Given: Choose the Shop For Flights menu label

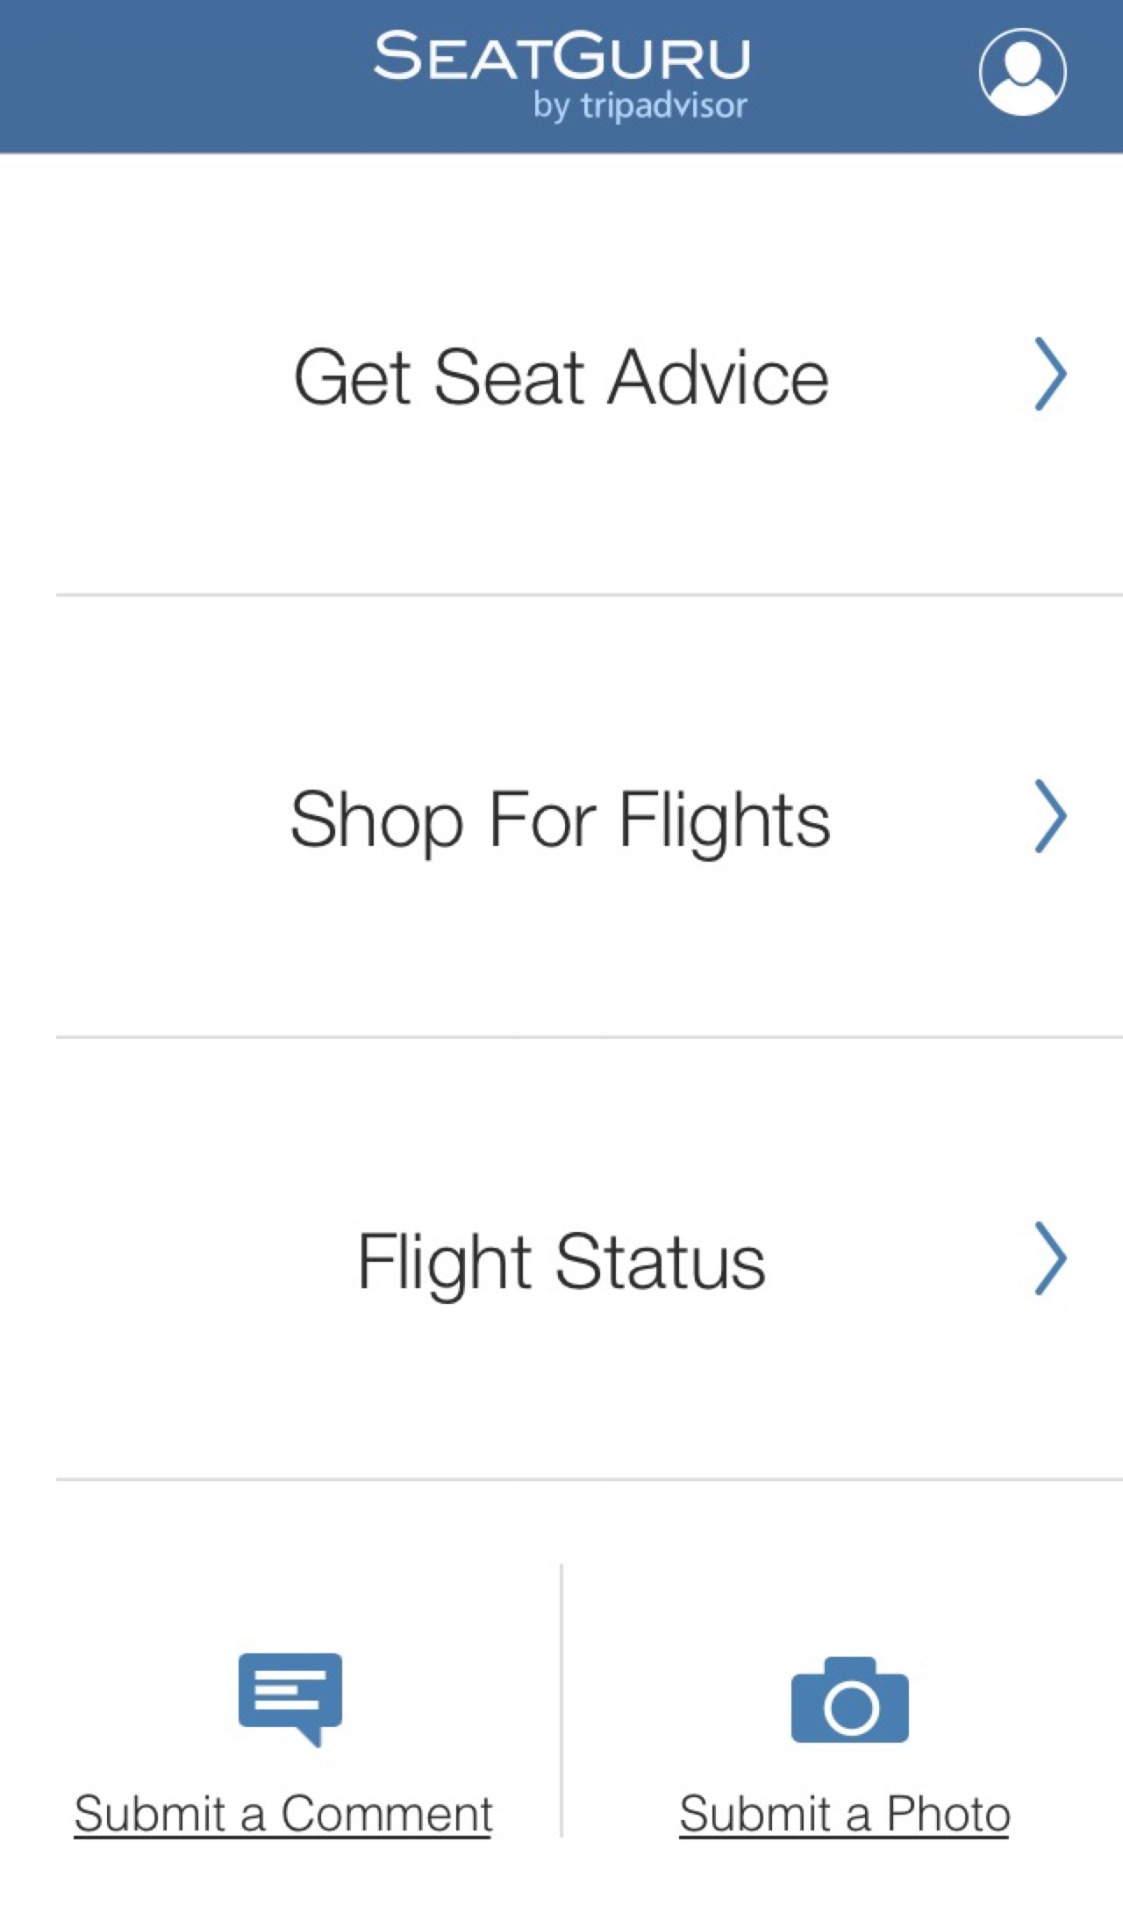Looking at the screenshot, I should click(560, 819).
